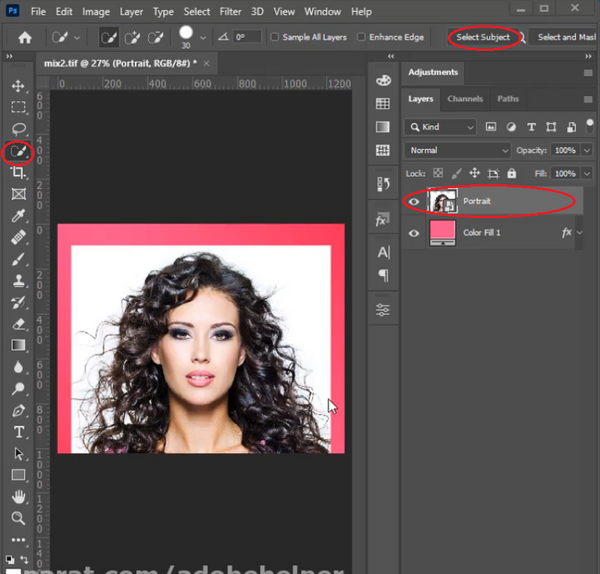Select the Dodge tool

pyautogui.click(x=18, y=389)
